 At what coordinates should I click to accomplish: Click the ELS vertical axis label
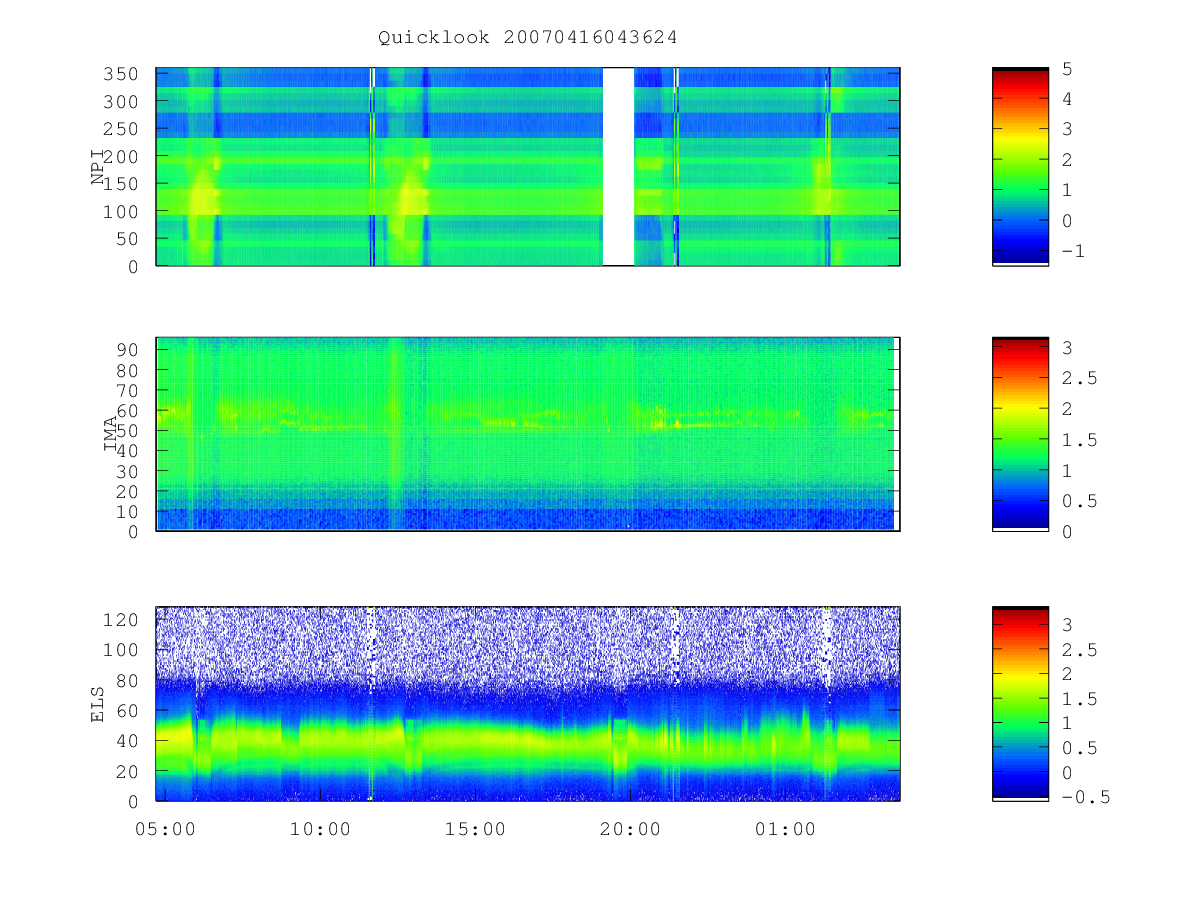click(x=98, y=704)
